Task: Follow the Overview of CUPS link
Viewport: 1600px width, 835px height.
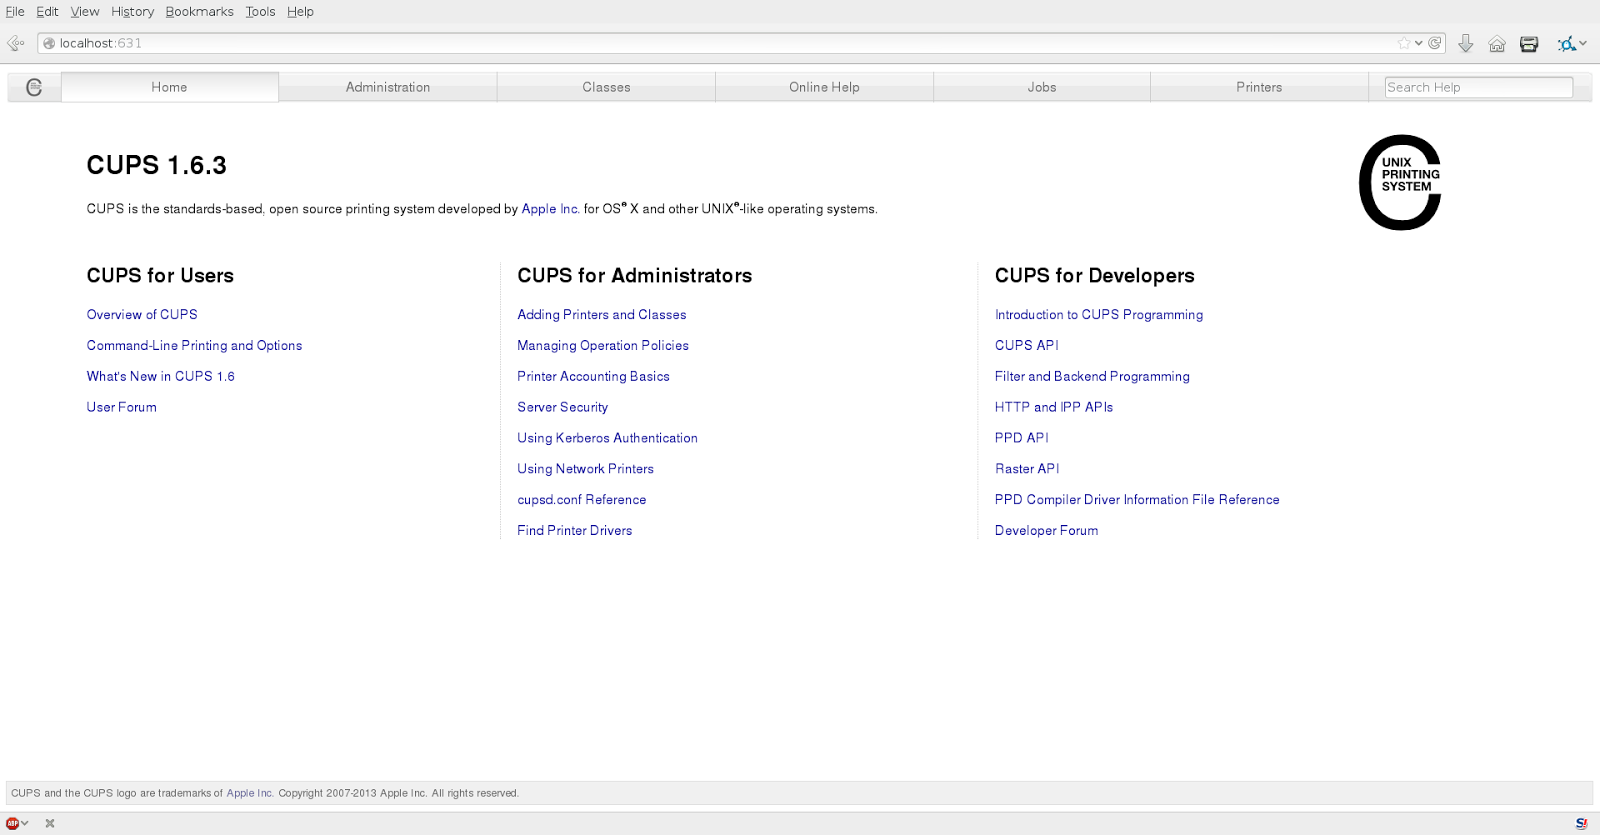Action: pos(142,314)
